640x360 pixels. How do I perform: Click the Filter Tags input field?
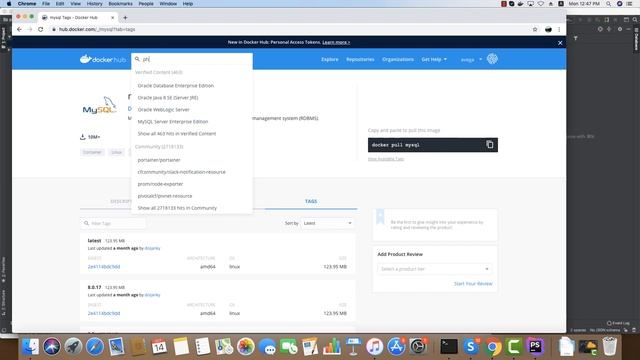(113, 223)
